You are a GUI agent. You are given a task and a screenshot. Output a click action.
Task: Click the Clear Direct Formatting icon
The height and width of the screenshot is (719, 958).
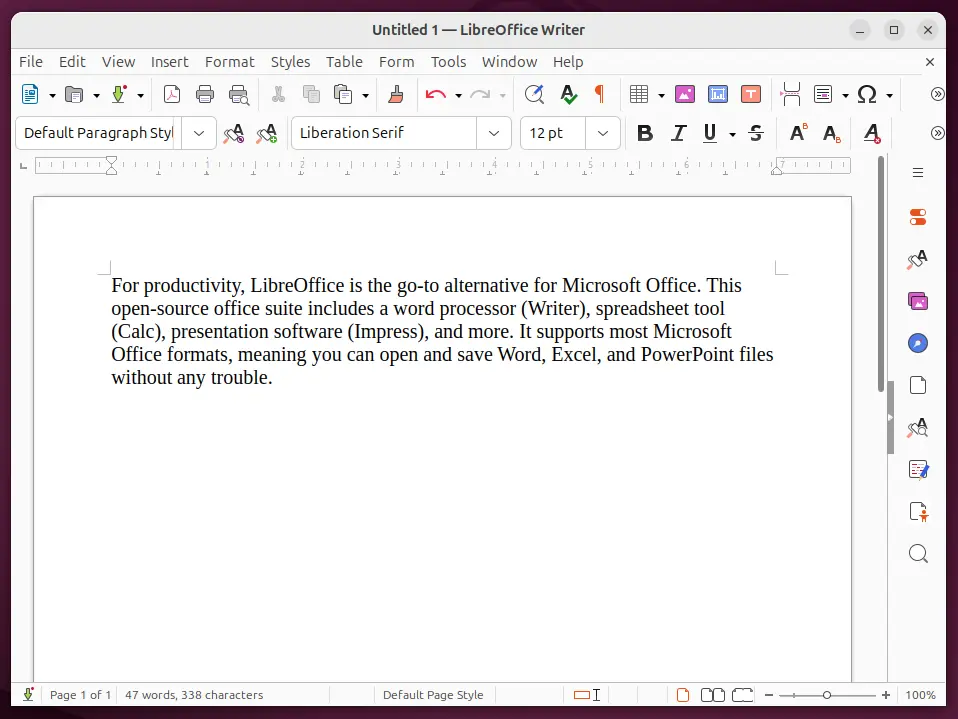872,133
